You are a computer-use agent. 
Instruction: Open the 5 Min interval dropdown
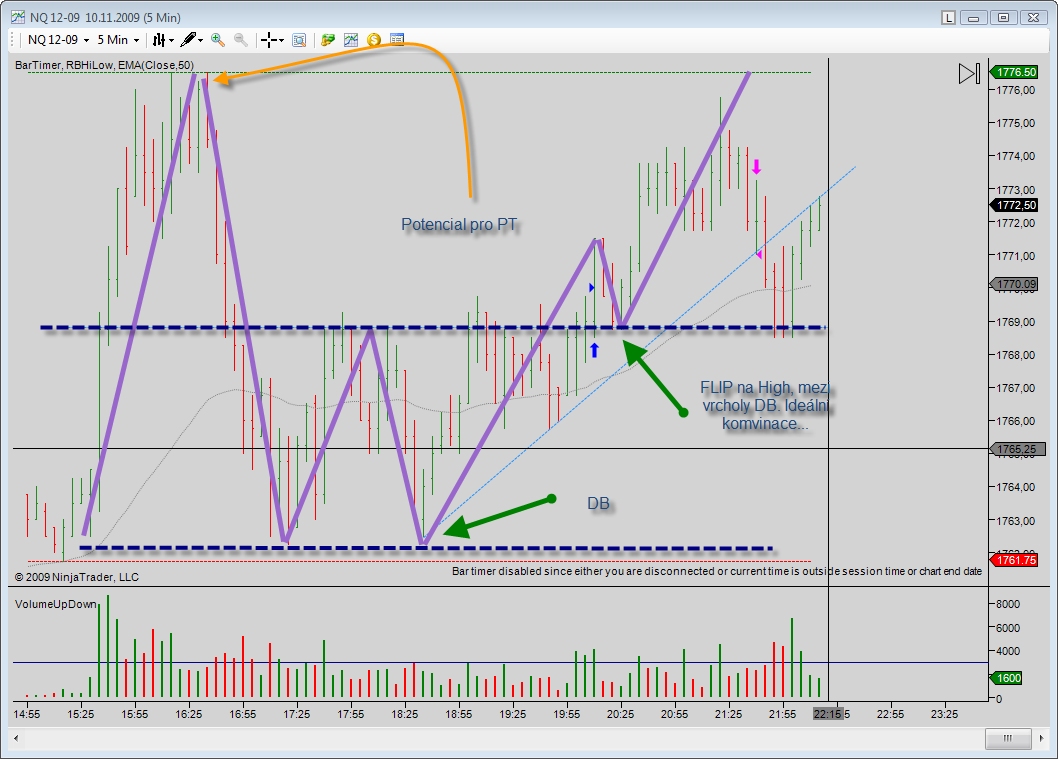click(x=118, y=40)
